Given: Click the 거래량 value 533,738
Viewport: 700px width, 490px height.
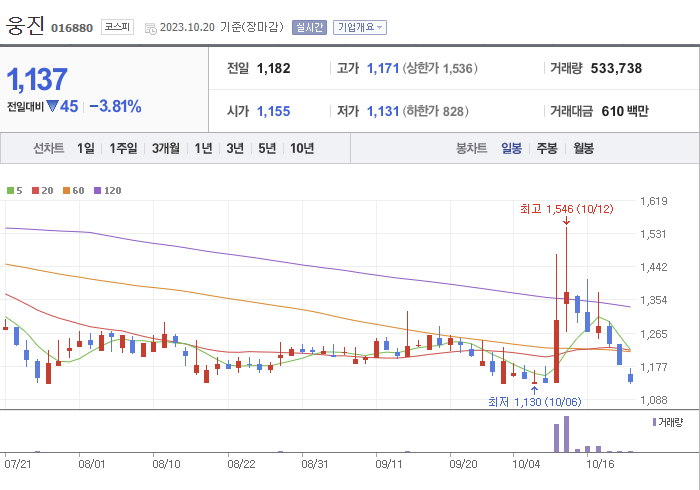Looking at the screenshot, I should [x=617, y=68].
